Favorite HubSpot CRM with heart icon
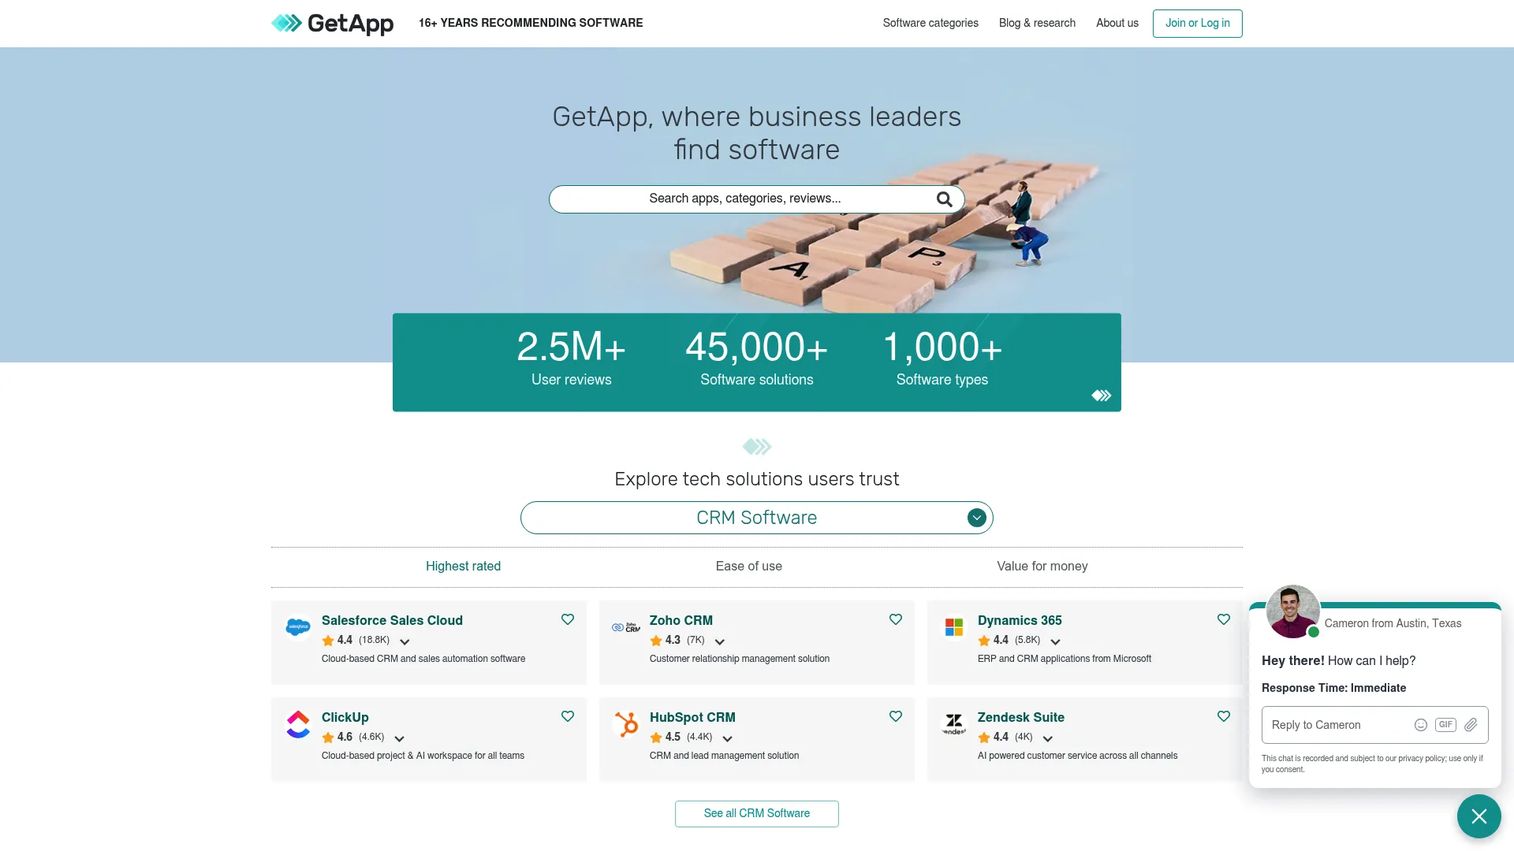This screenshot has height=851, width=1514. coord(895,717)
